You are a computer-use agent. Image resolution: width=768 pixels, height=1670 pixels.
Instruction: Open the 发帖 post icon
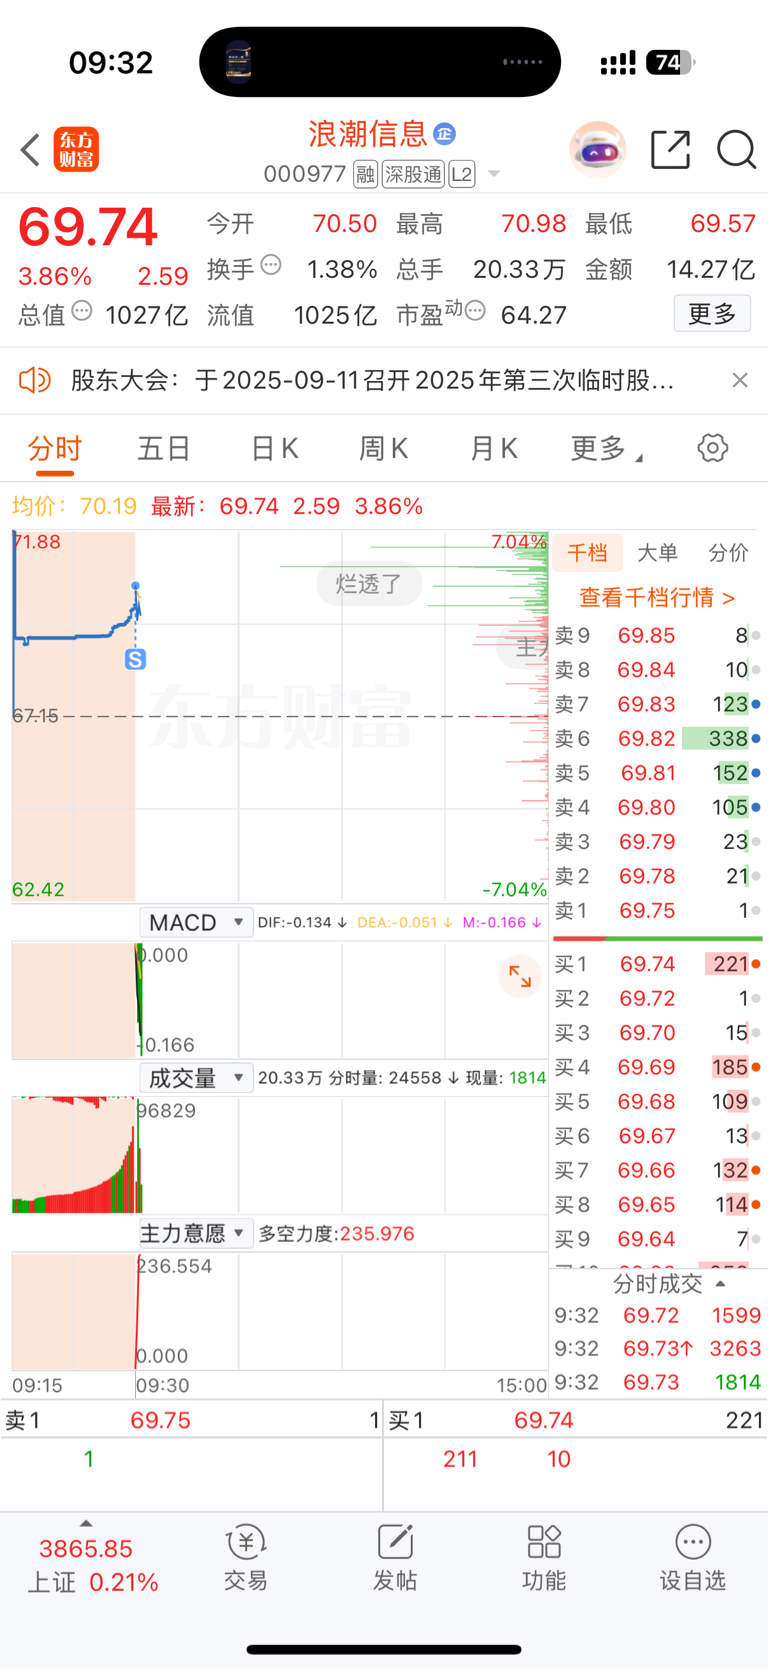395,1559
